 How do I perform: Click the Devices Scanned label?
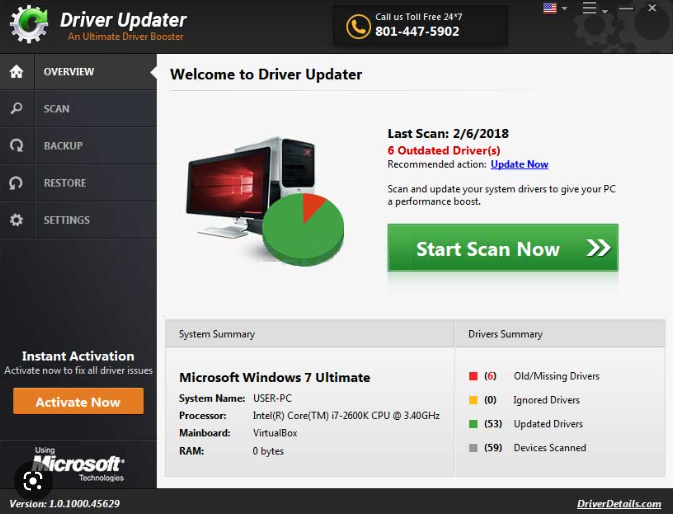pos(550,447)
